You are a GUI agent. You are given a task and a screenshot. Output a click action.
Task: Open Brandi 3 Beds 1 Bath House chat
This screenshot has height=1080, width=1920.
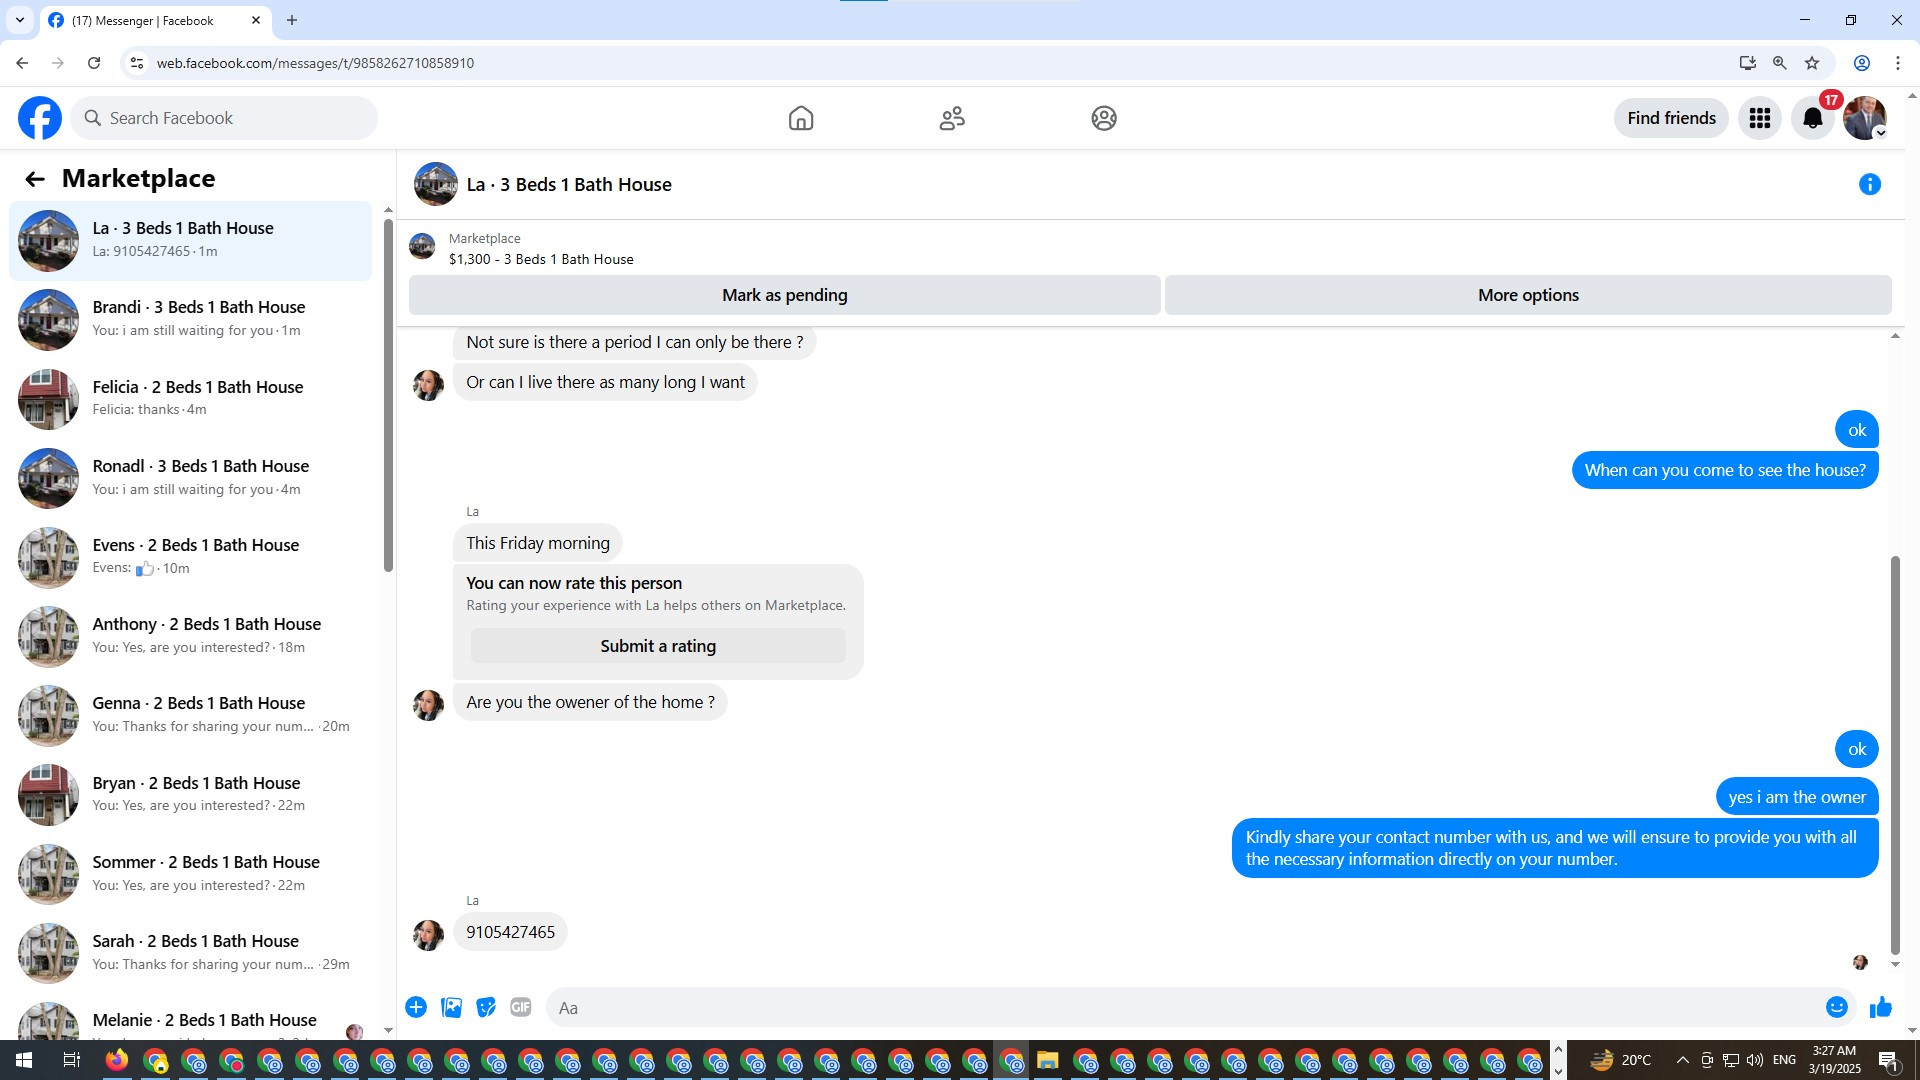(x=190, y=320)
